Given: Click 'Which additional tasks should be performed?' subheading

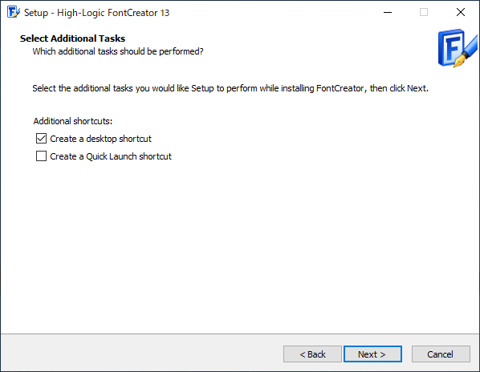Looking at the screenshot, I should (x=118, y=51).
